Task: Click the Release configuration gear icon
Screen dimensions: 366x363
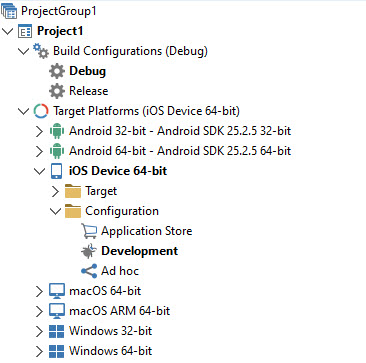Action: (x=57, y=91)
